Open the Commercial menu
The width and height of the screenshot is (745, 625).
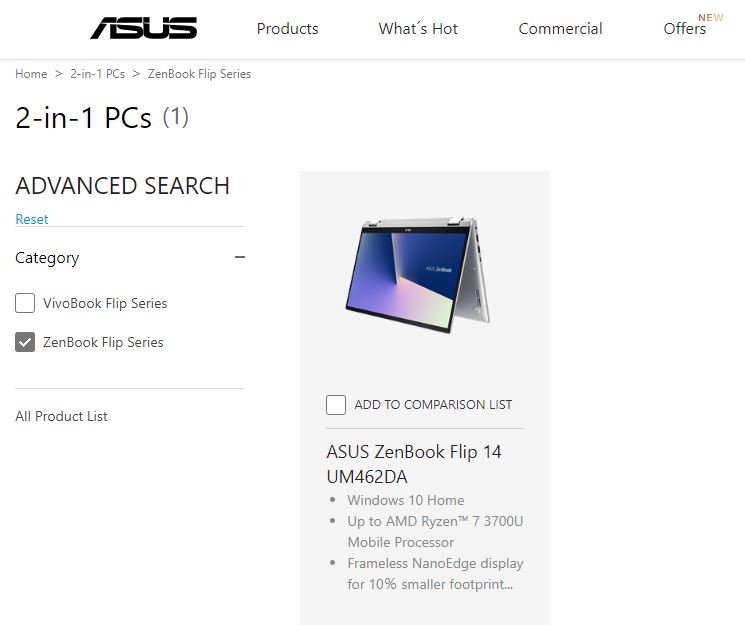[560, 29]
